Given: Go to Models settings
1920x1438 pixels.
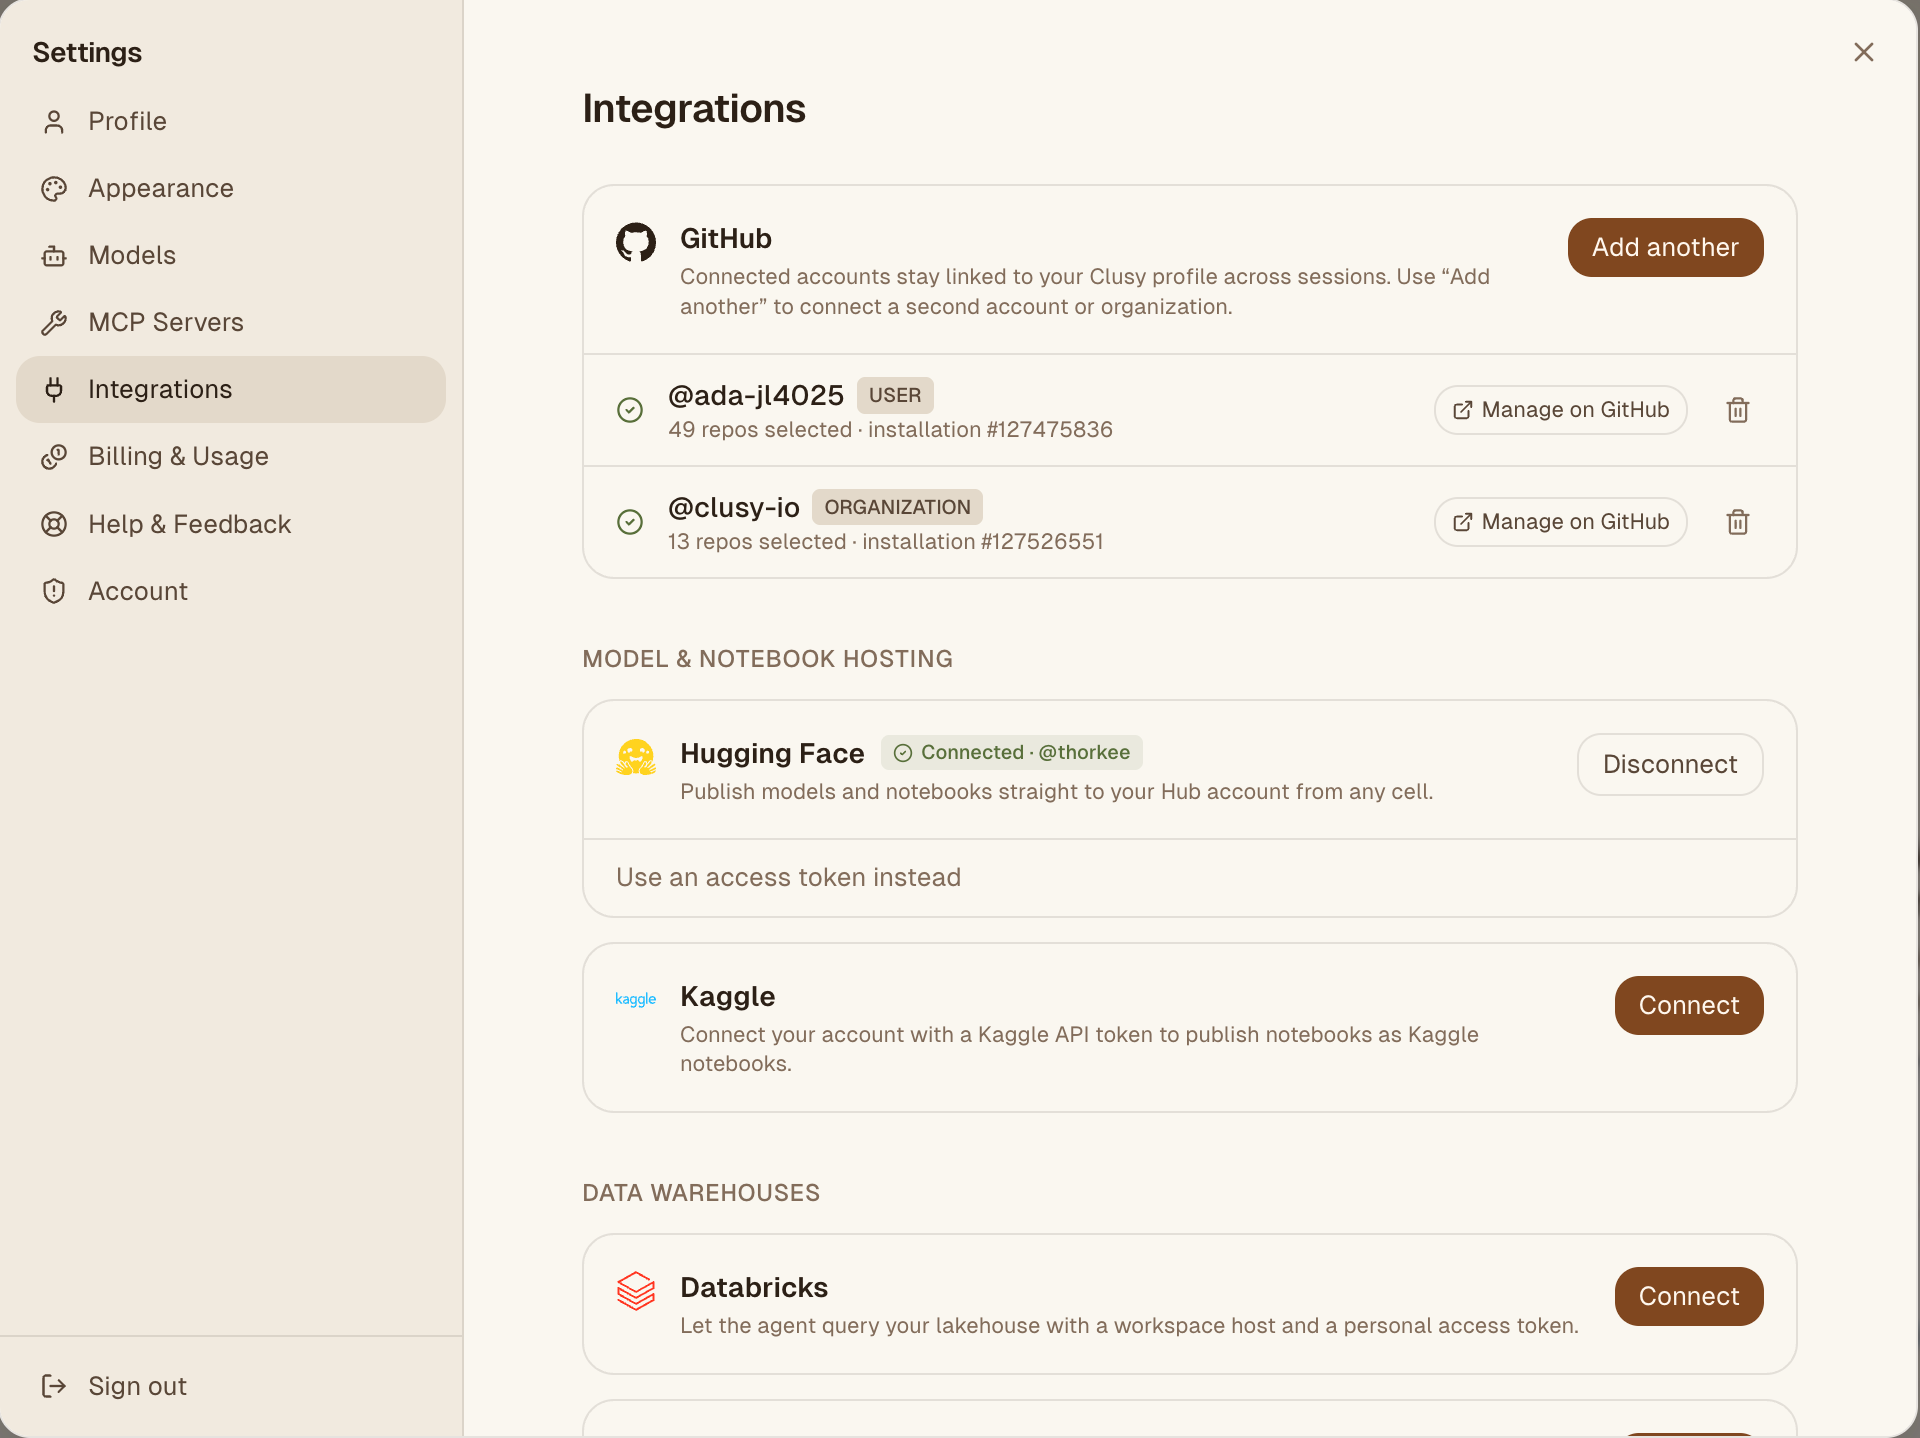Looking at the screenshot, I should click(231, 256).
